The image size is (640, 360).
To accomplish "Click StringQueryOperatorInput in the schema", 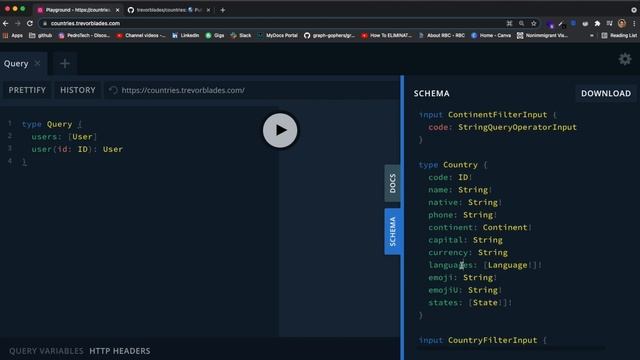I will click(x=517, y=127).
